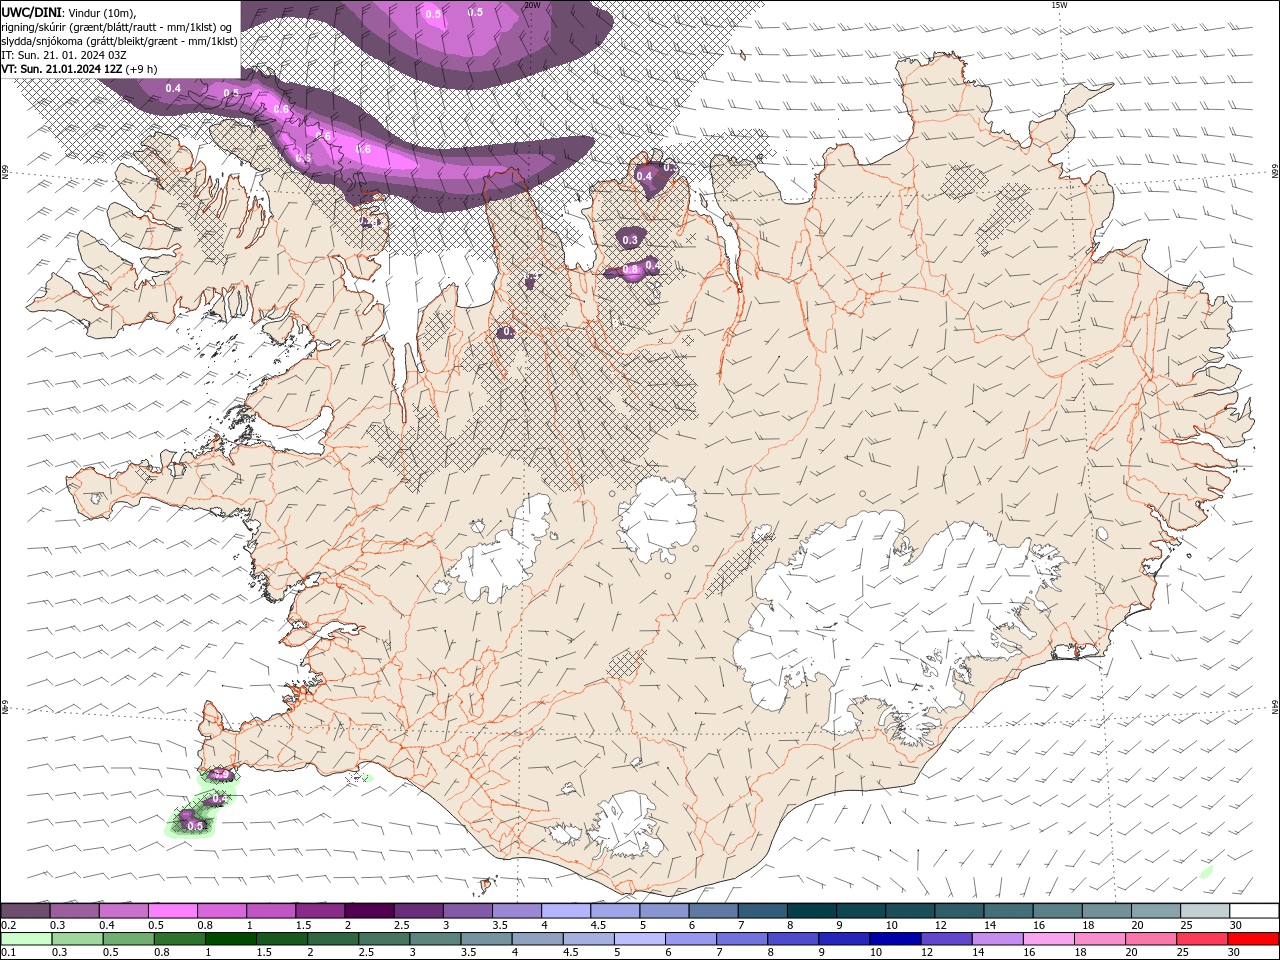
Task: Click the "0.1" value in the lower legend row
Action: pos(9,953)
